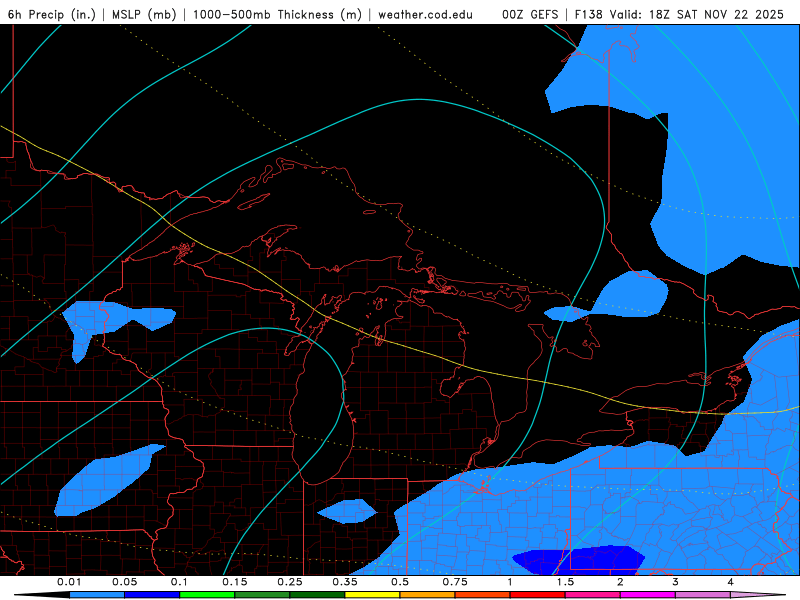This screenshot has height=600, width=800.
Task: Pick the red 1–1.5 legend swatch
Action: [x=538, y=595]
